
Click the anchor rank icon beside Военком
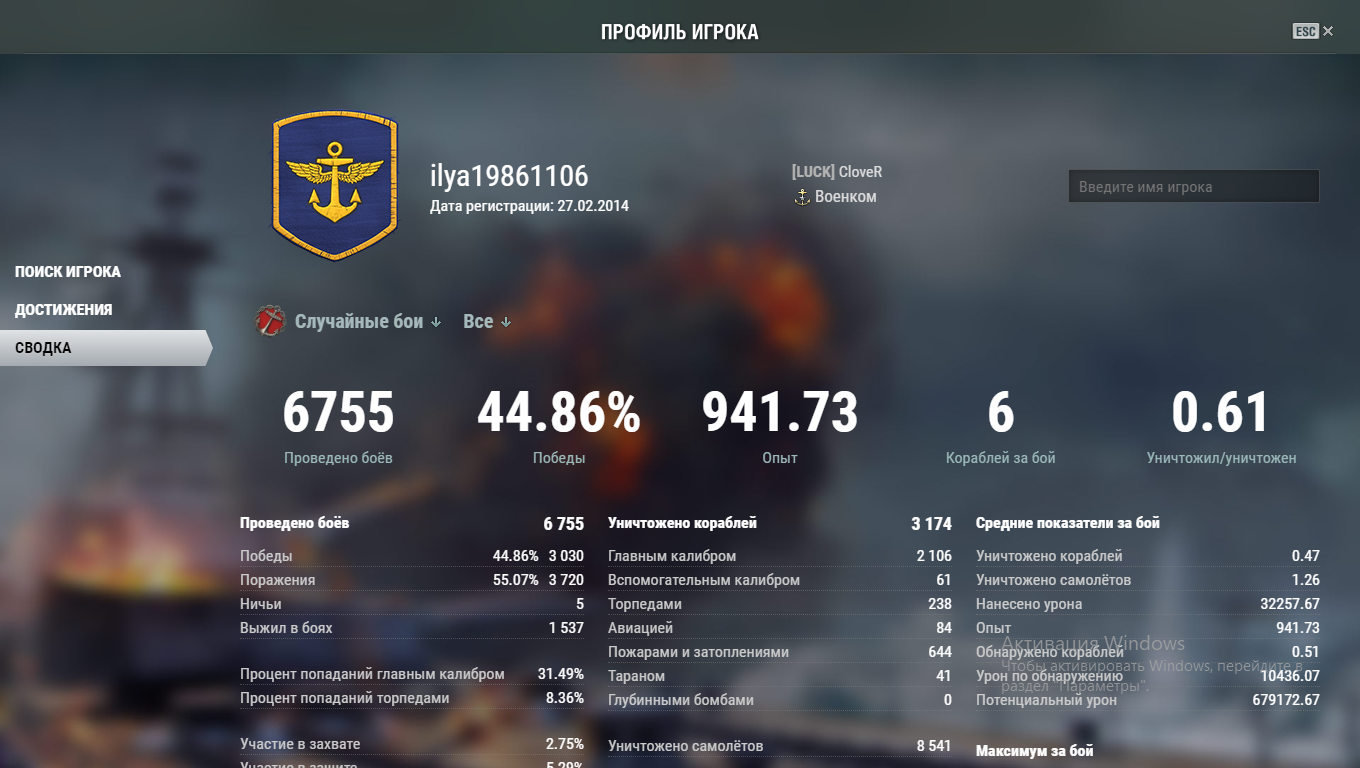(x=801, y=197)
